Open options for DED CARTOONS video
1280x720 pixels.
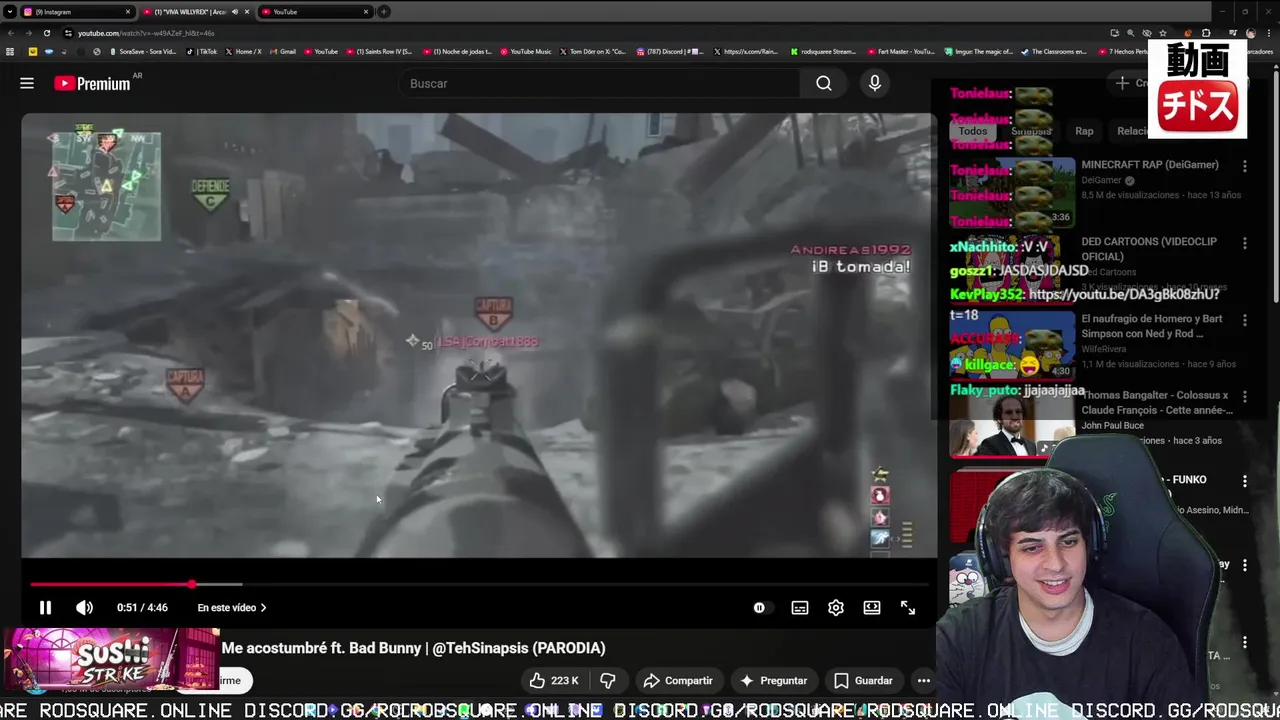(x=1245, y=243)
